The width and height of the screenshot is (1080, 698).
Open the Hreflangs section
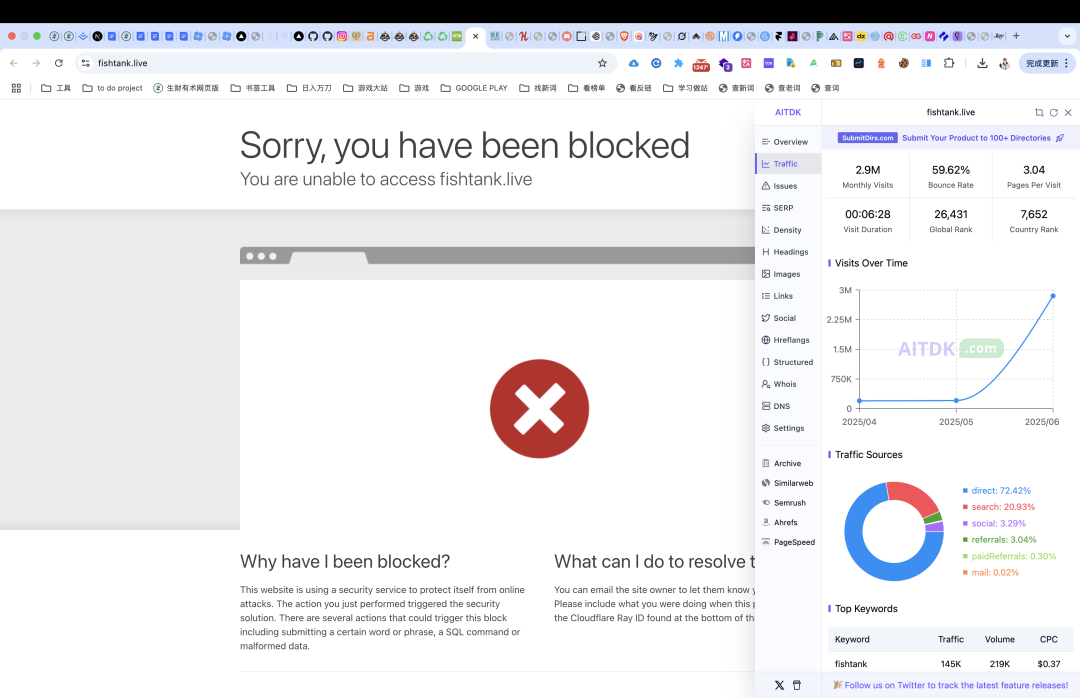tap(785, 340)
